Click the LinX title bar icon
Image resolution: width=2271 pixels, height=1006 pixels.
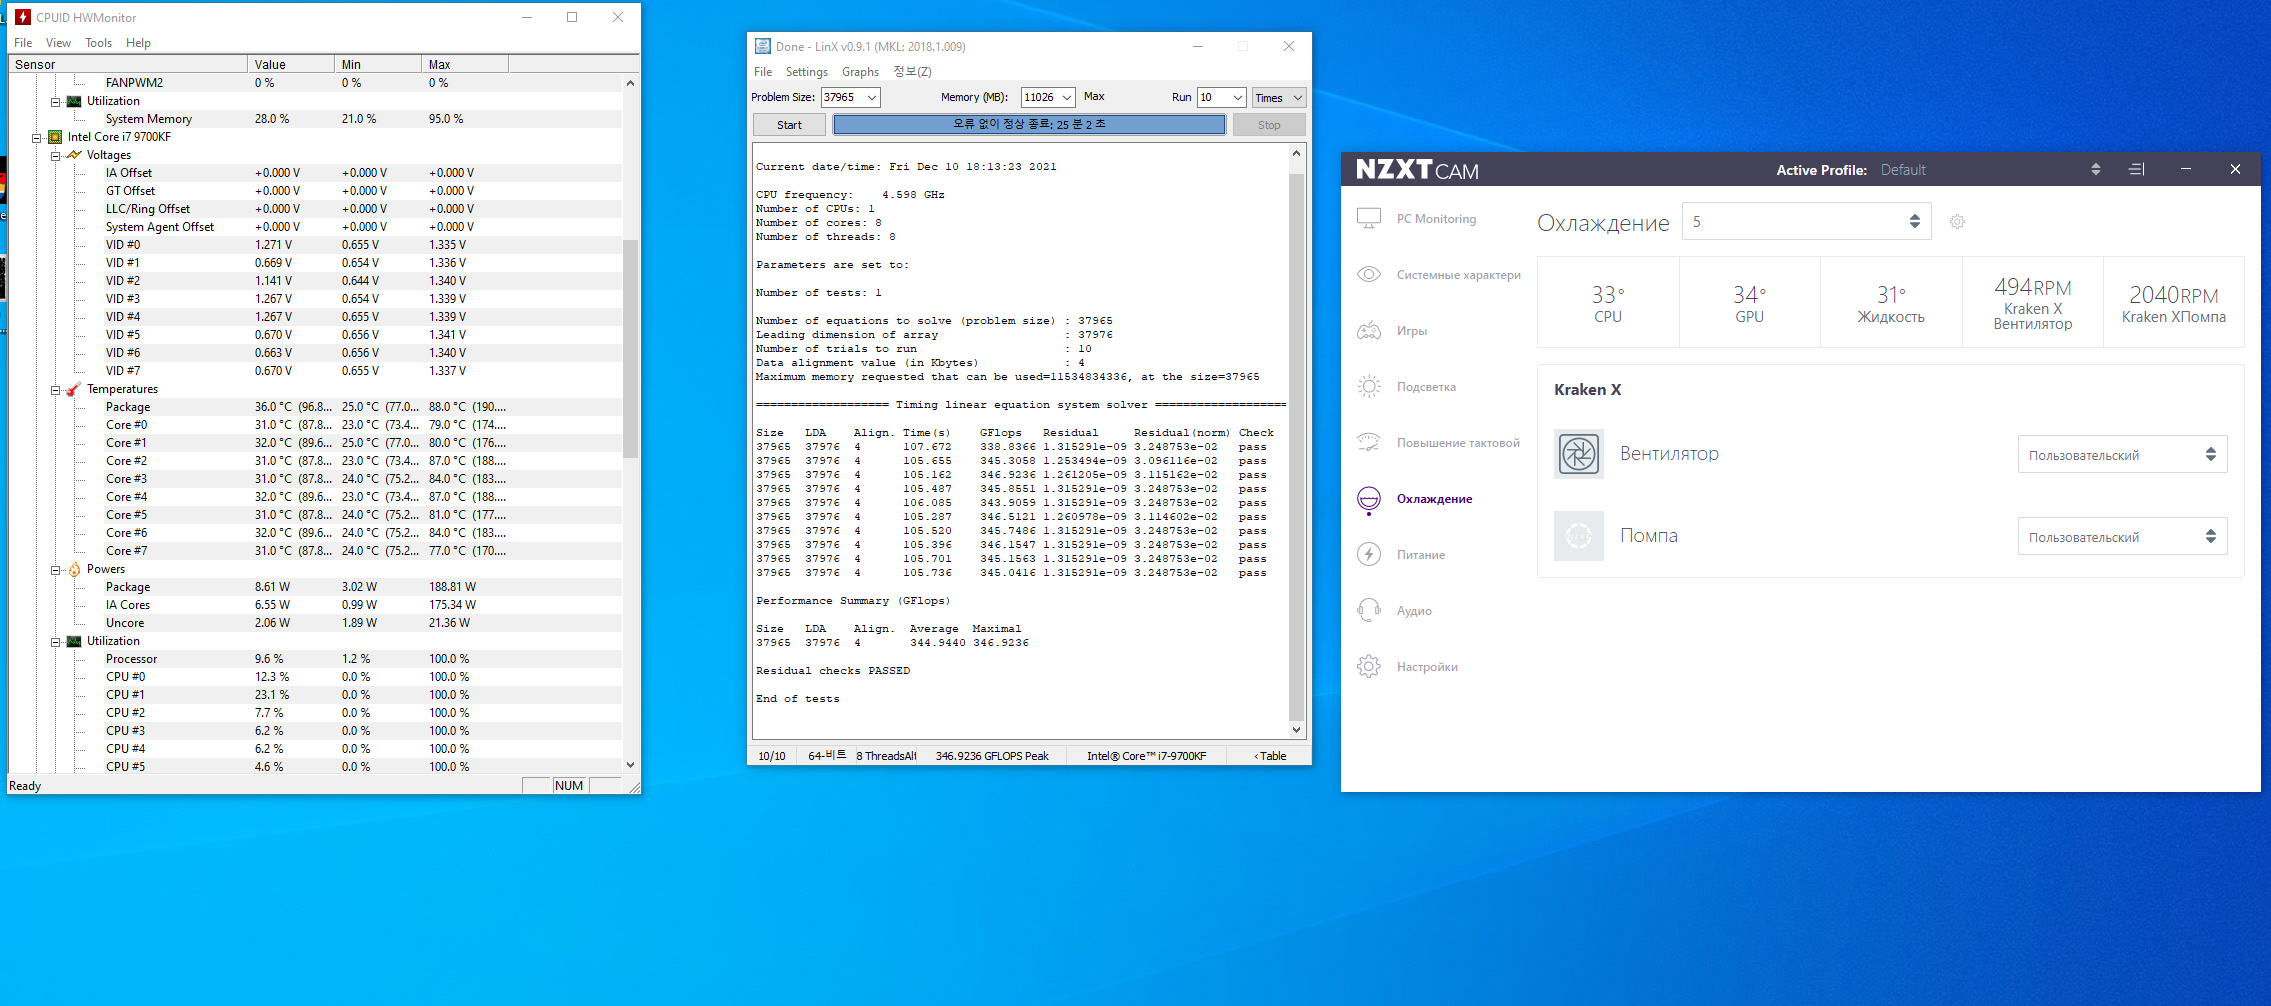[x=763, y=46]
